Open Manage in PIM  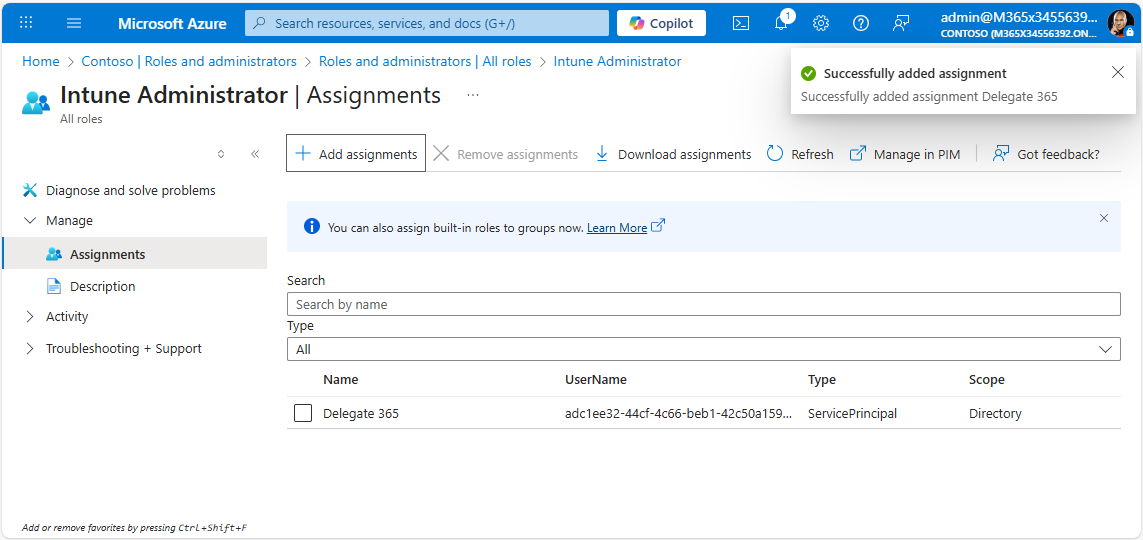click(904, 154)
